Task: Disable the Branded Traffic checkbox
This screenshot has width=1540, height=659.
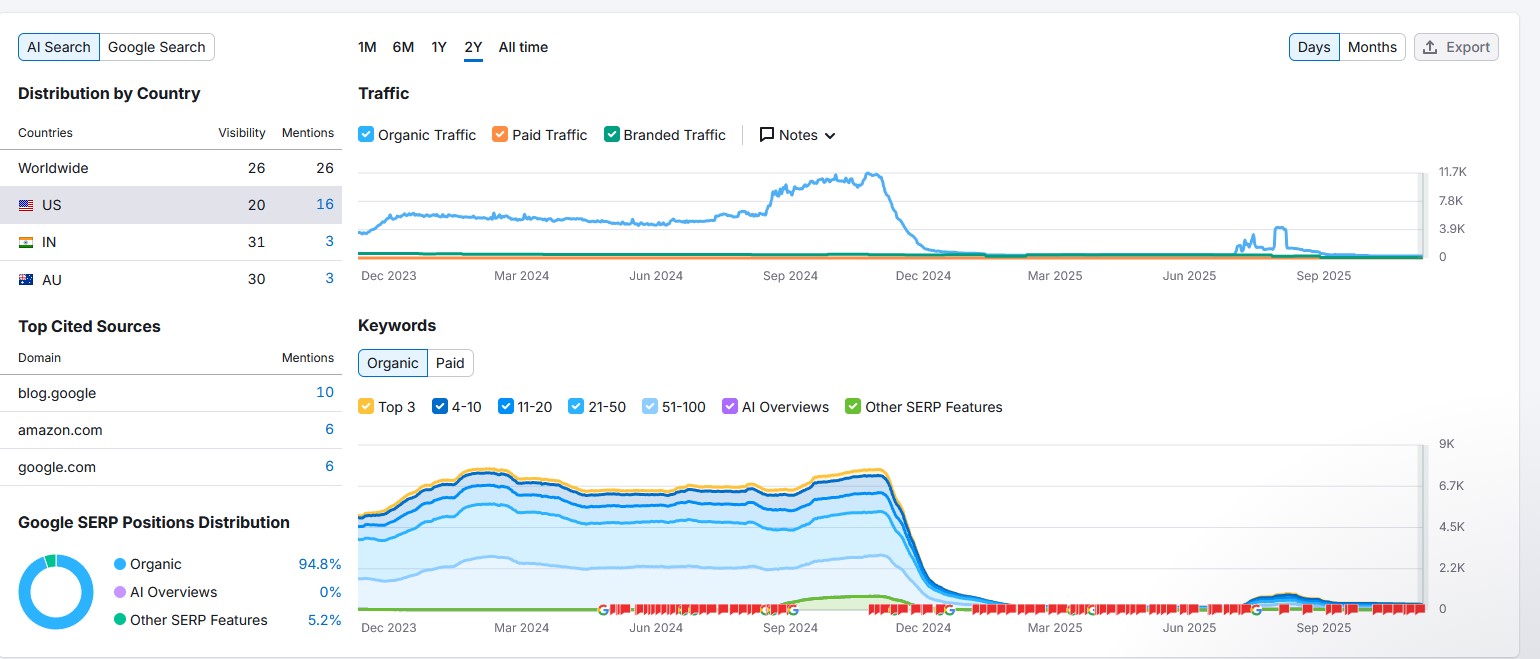Action: tap(612, 135)
